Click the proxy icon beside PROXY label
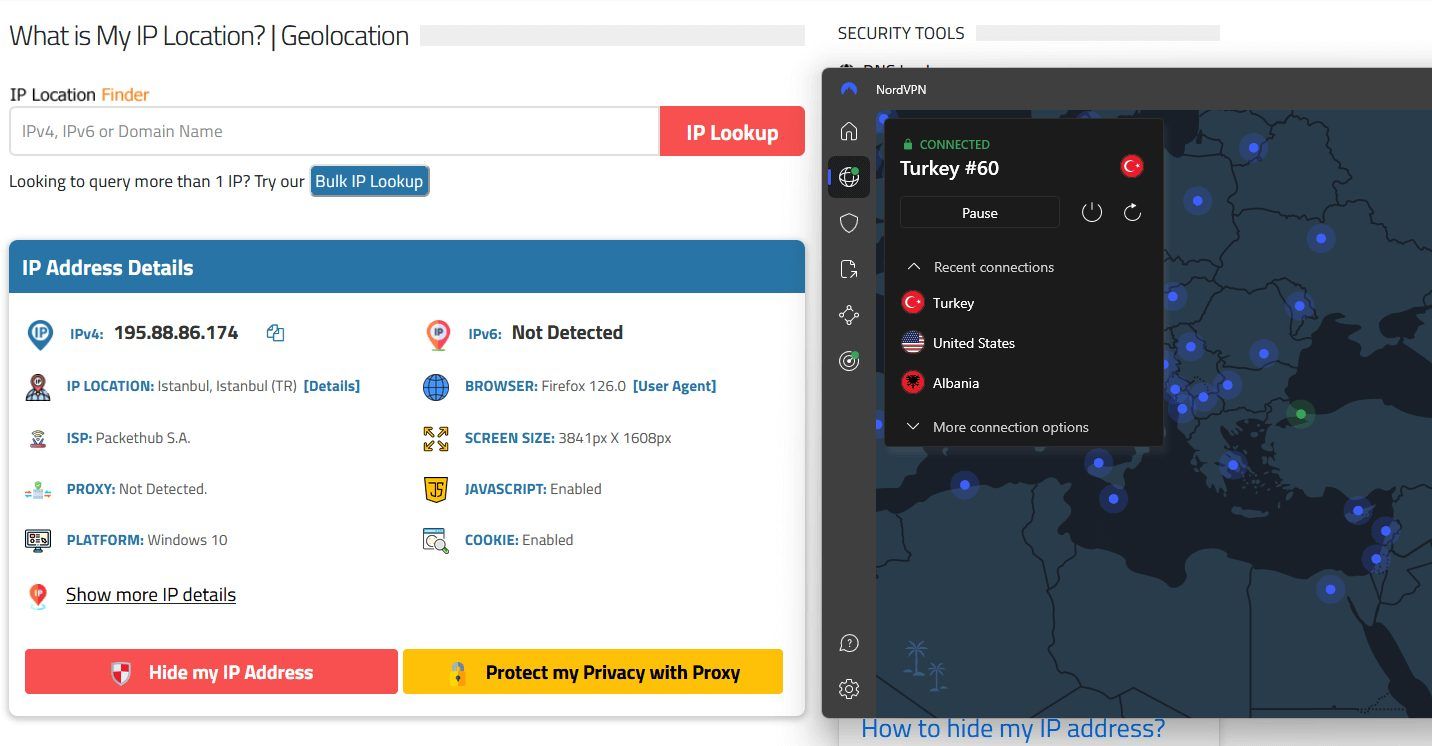The height and width of the screenshot is (746, 1432). coord(38,489)
